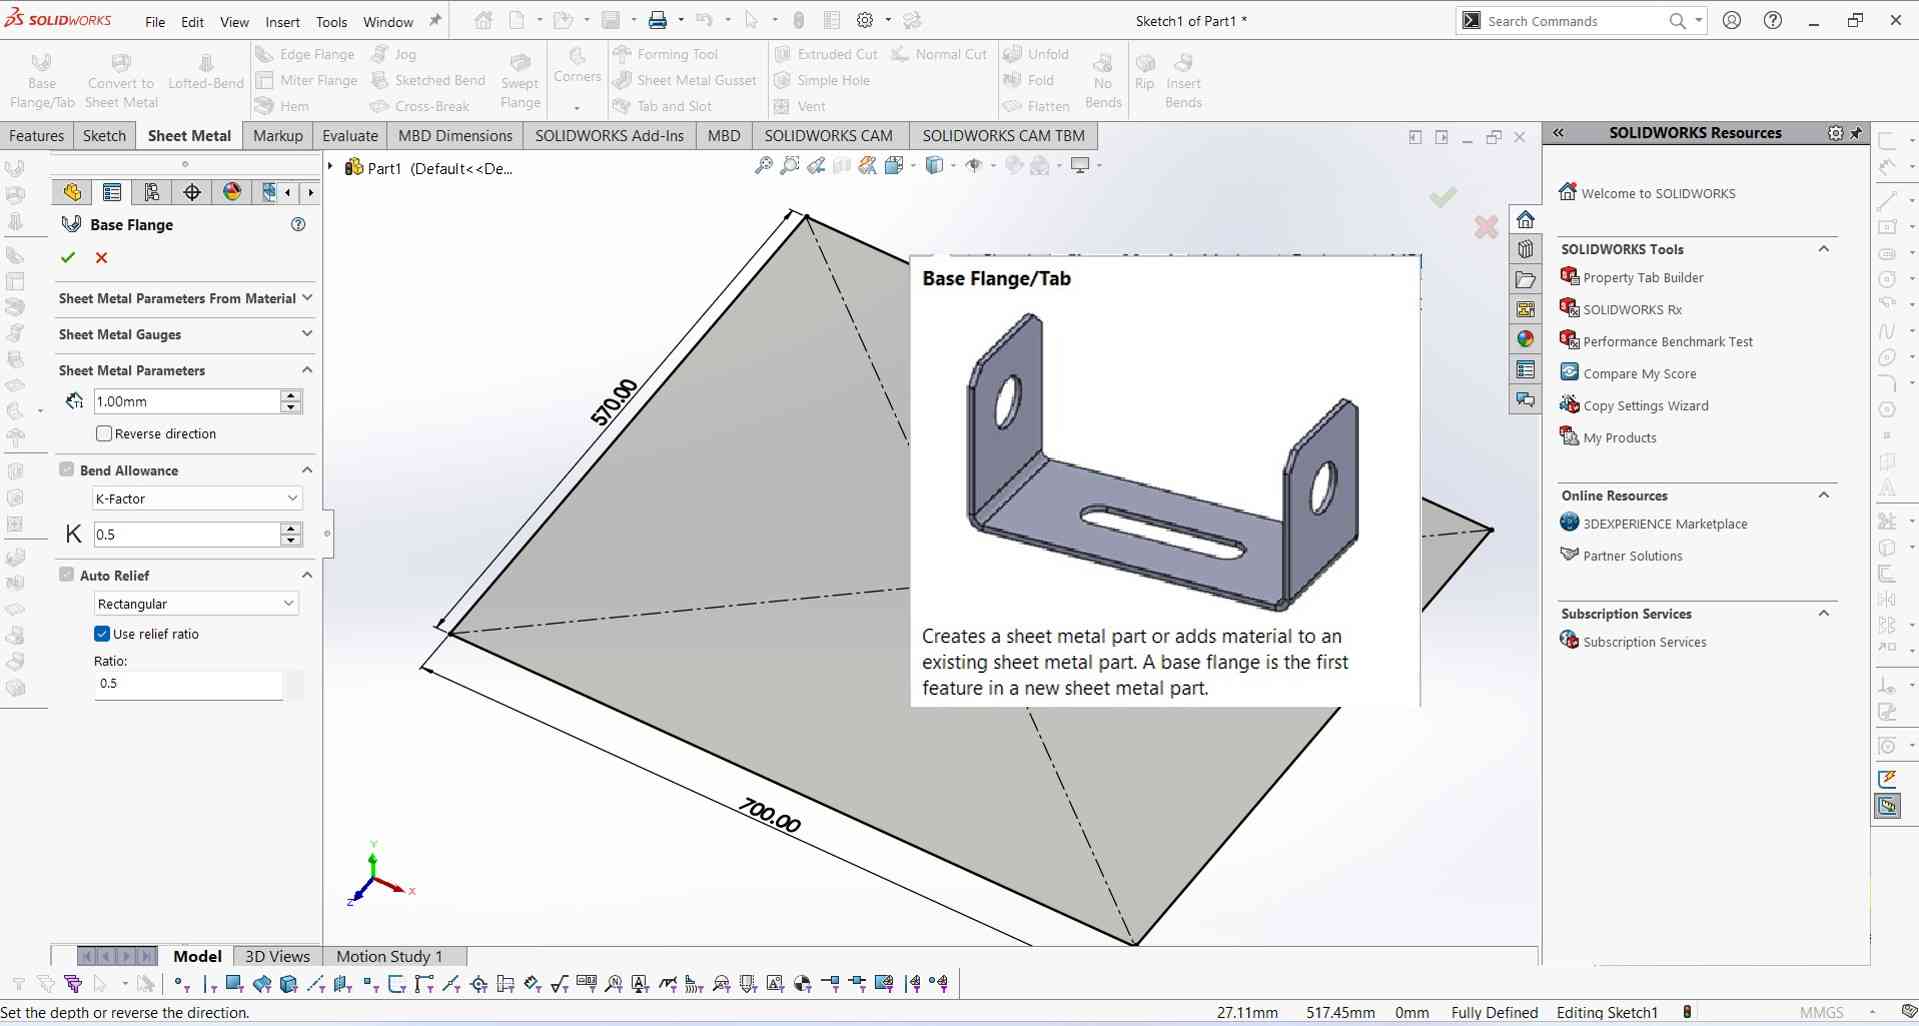
Task: Click Zoom to Fit in view toolbar
Action: (763, 165)
